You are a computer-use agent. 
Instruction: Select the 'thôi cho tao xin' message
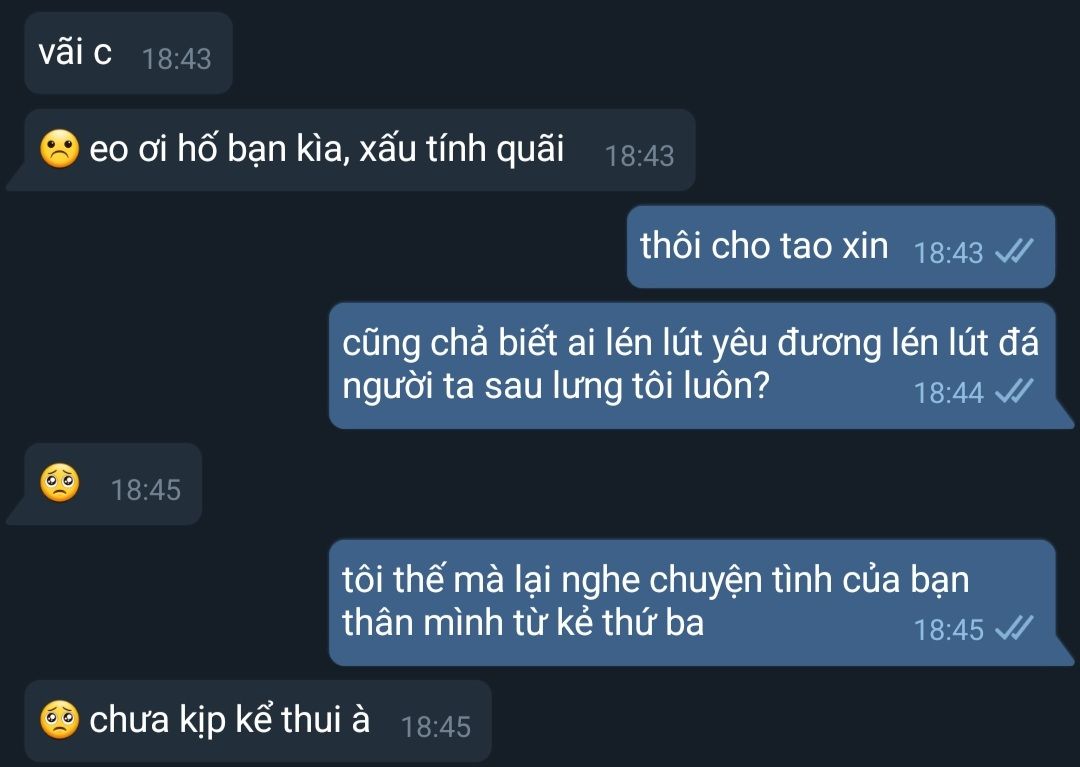pos(841,246)
